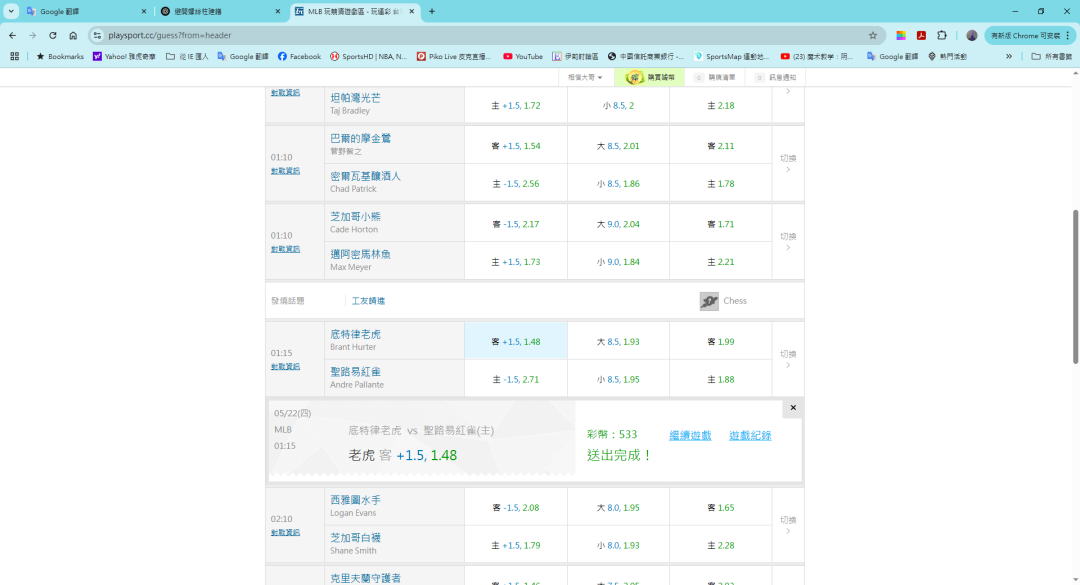Screen dimensions: 1080x585
Task: Pick 小 8.5, 1.95 for the Cardinals game
Action: pyautogui.click(x=618, y=380)
